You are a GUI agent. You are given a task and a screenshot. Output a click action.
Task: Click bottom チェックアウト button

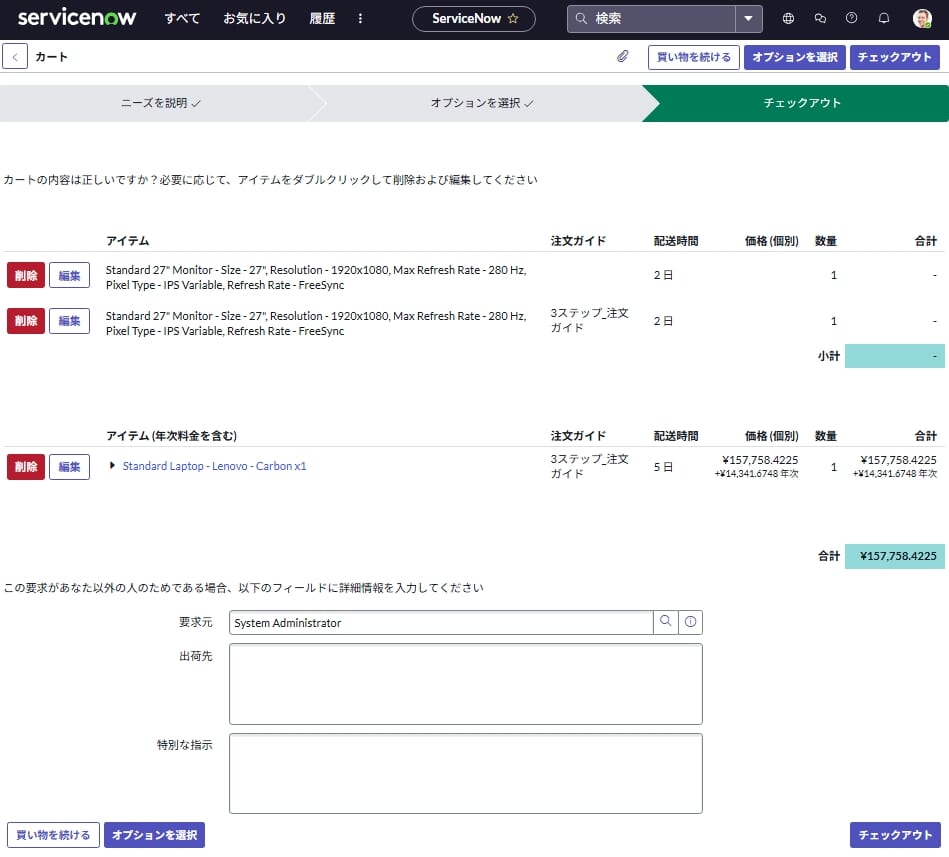pyautogui.click(x=895, y=835)
